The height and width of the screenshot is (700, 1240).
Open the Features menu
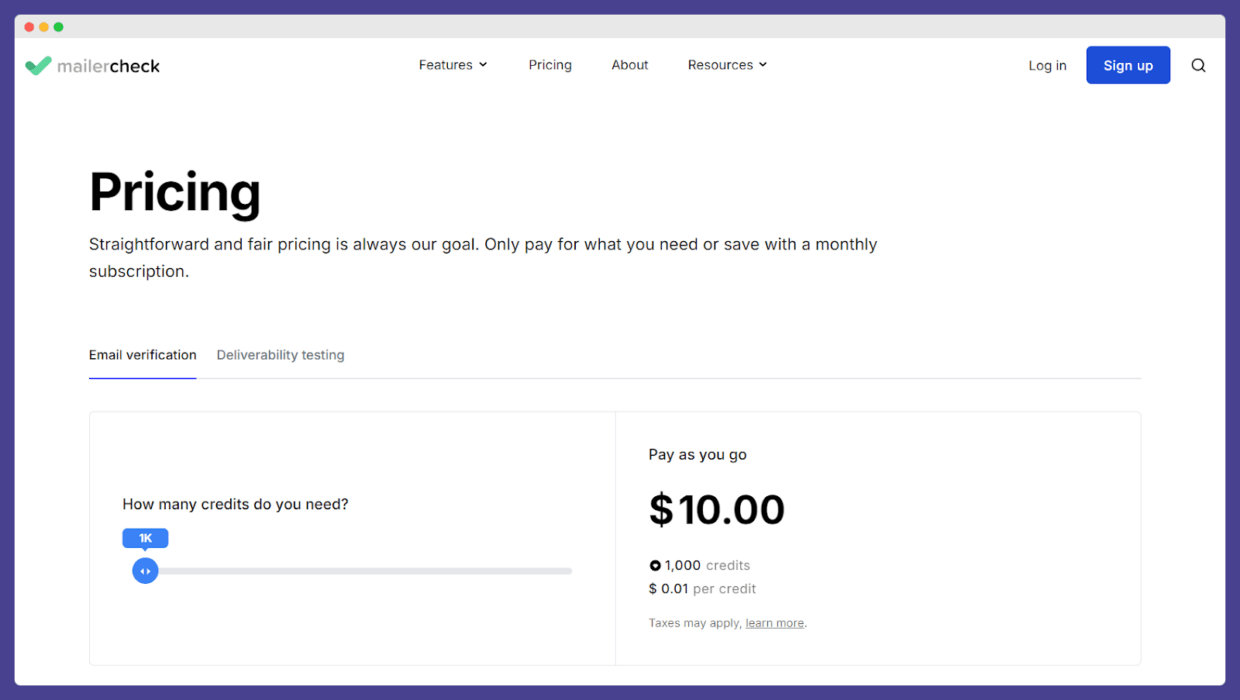[445, 65]
